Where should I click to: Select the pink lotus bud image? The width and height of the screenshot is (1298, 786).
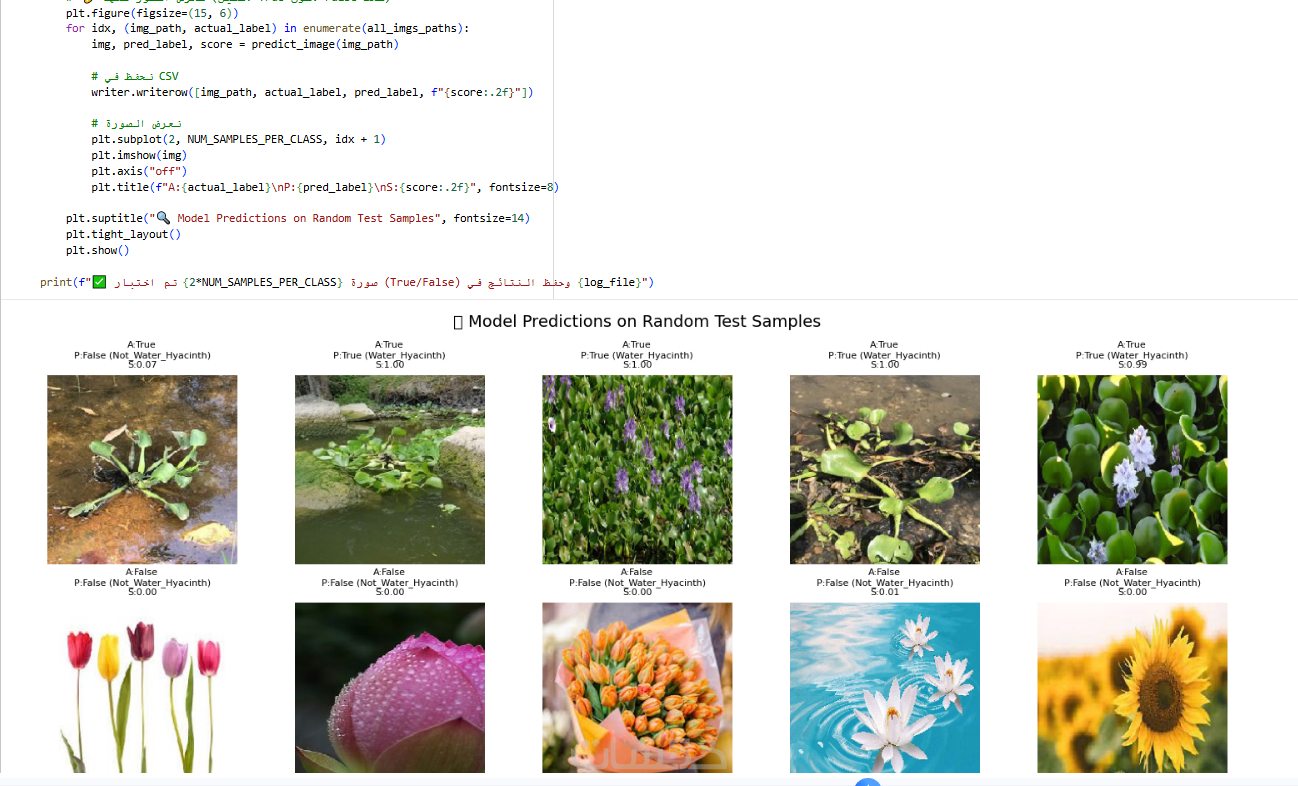pos(390,687)
